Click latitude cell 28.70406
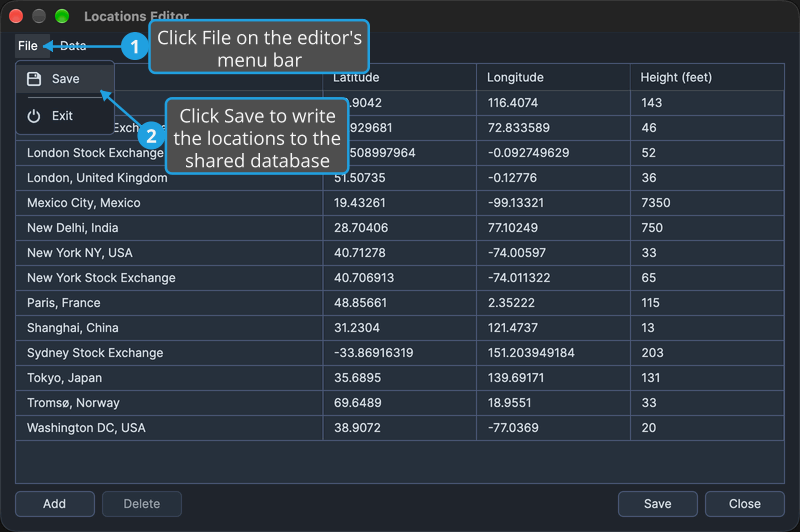The width and height of the screenshot is (800, 532). coord(399,227)
